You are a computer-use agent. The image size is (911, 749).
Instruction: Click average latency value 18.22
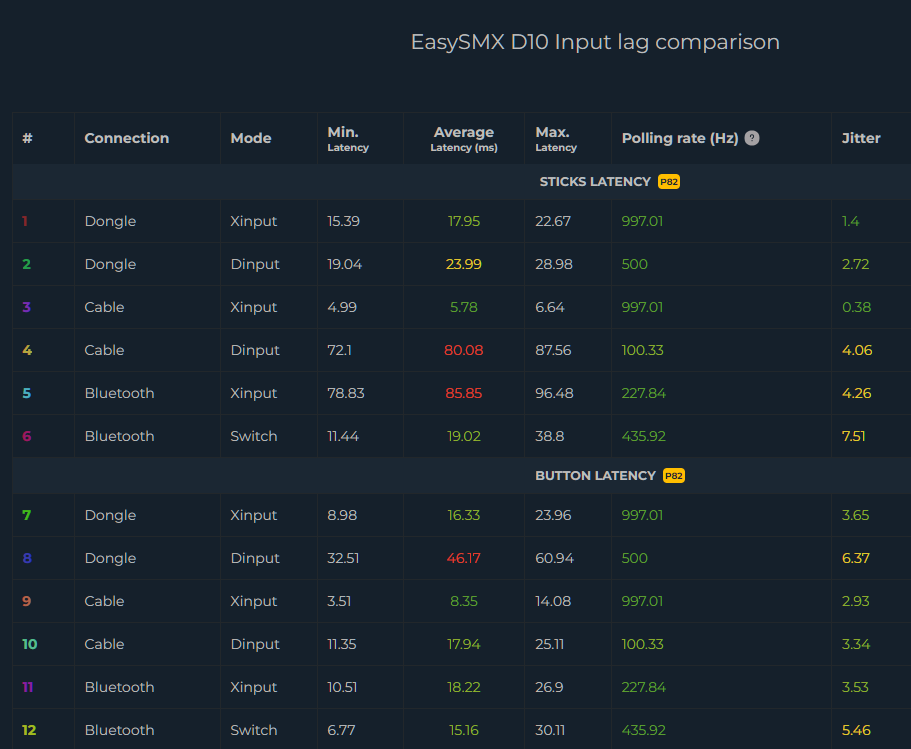464,687
